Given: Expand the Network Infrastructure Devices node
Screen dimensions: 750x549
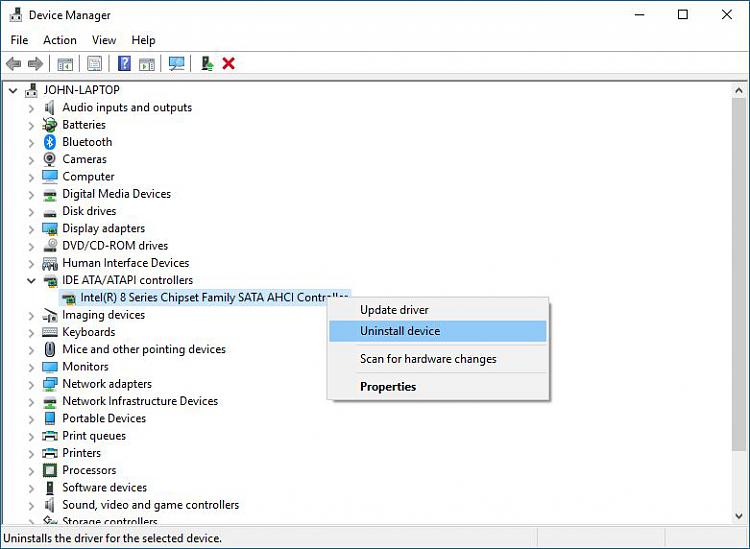Looking at the screenshot, I should coord(31,402).
